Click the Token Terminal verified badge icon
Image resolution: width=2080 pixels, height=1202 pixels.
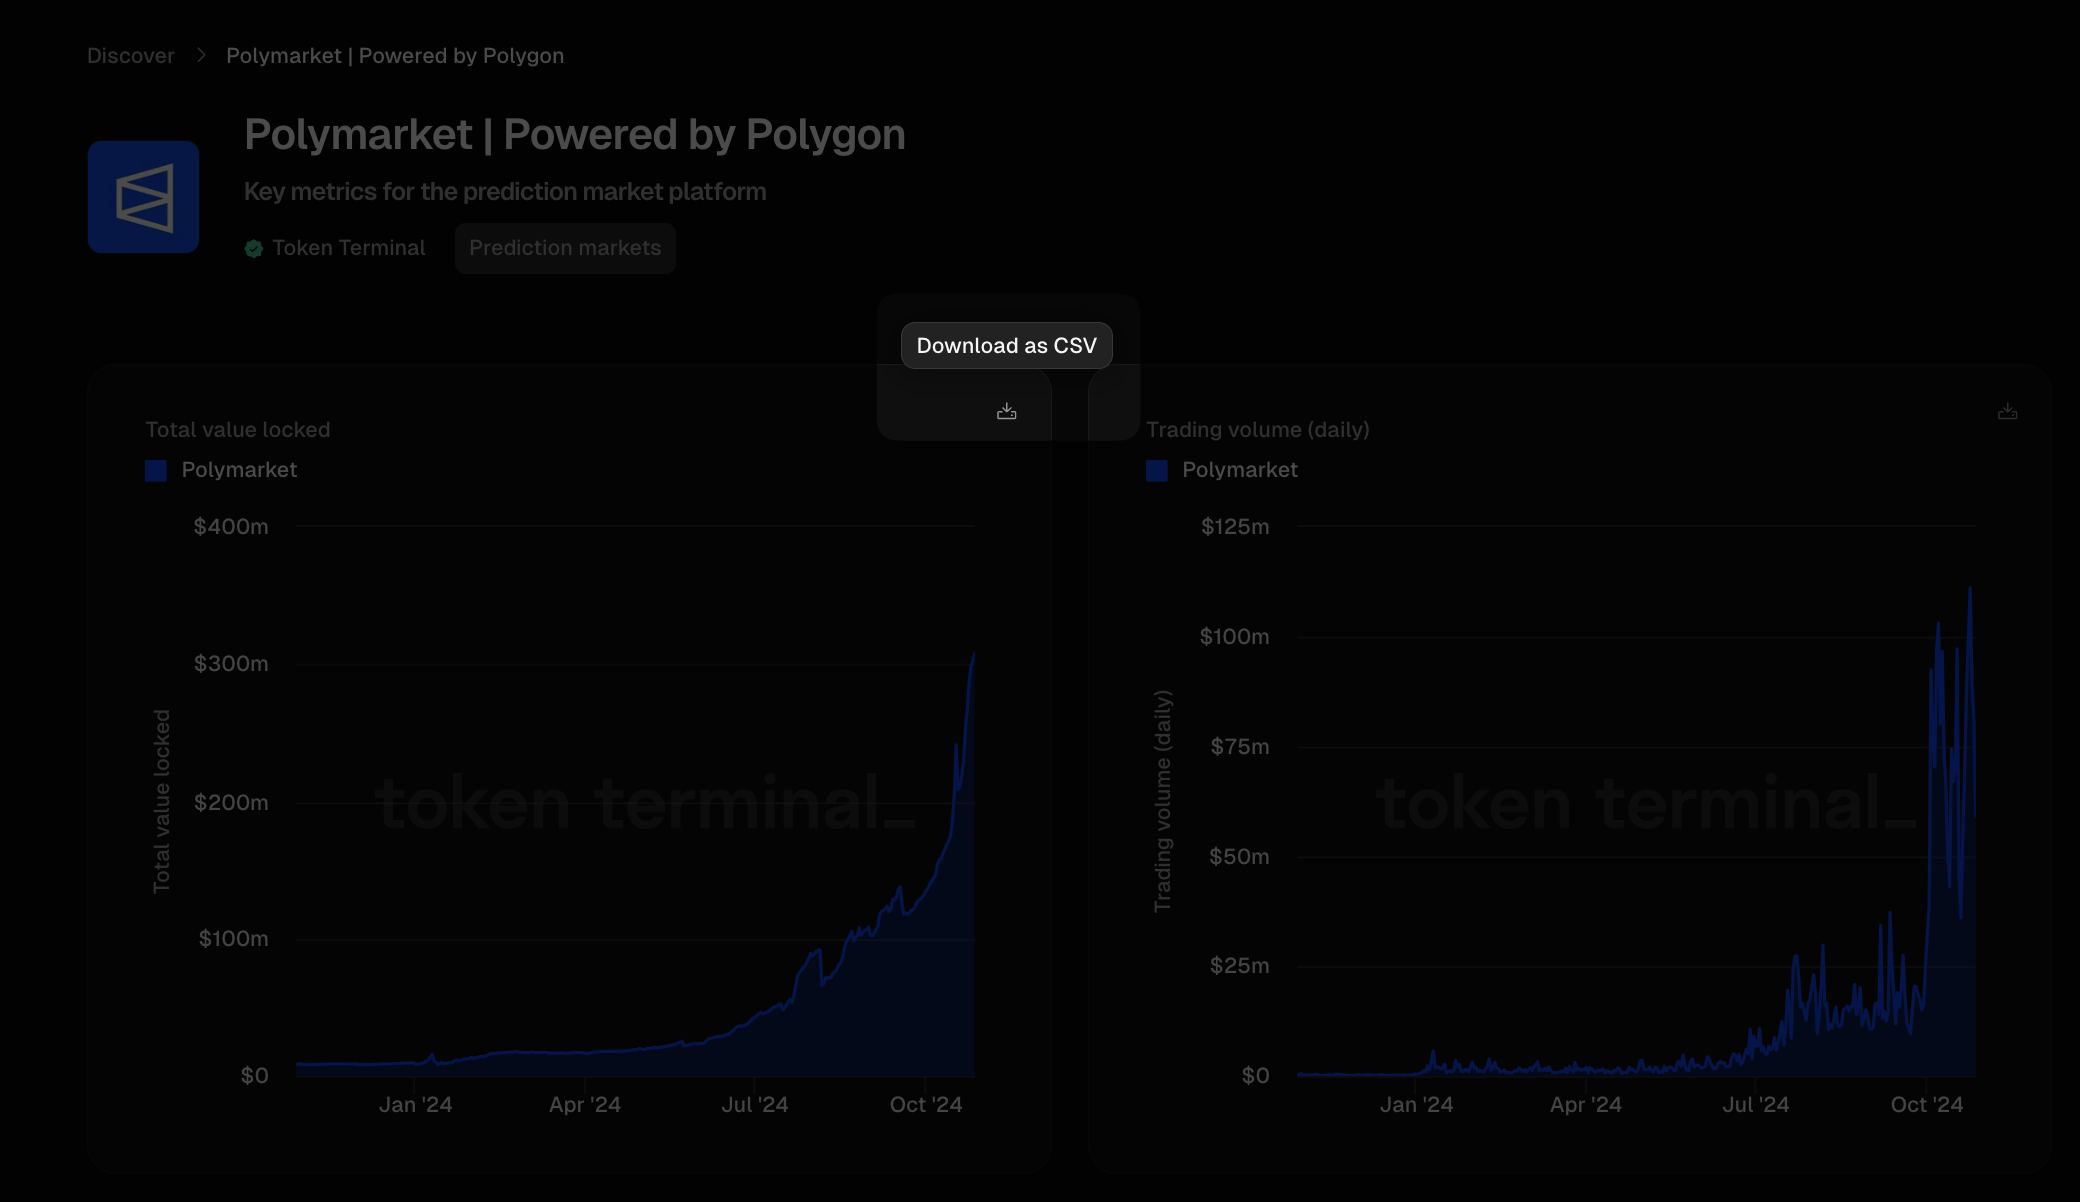[x=254, y=248]
